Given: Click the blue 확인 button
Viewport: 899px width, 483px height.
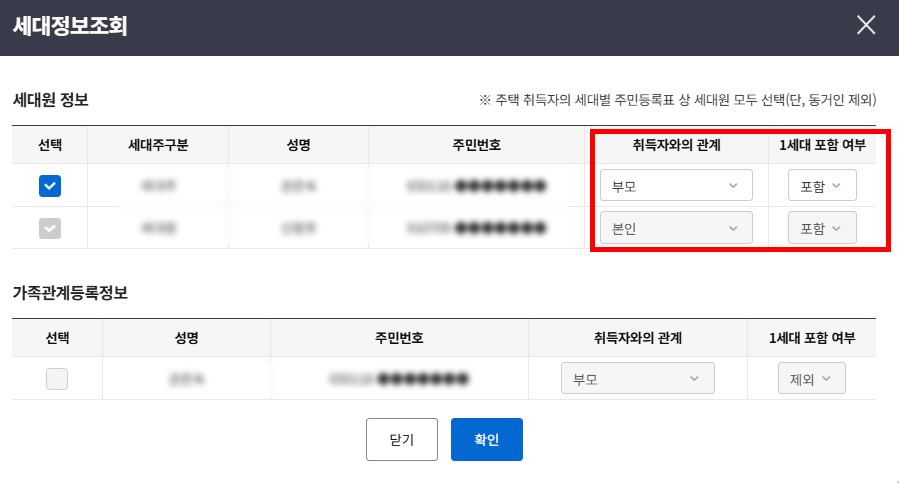Looking at the screenshot, I should point(486,439).
